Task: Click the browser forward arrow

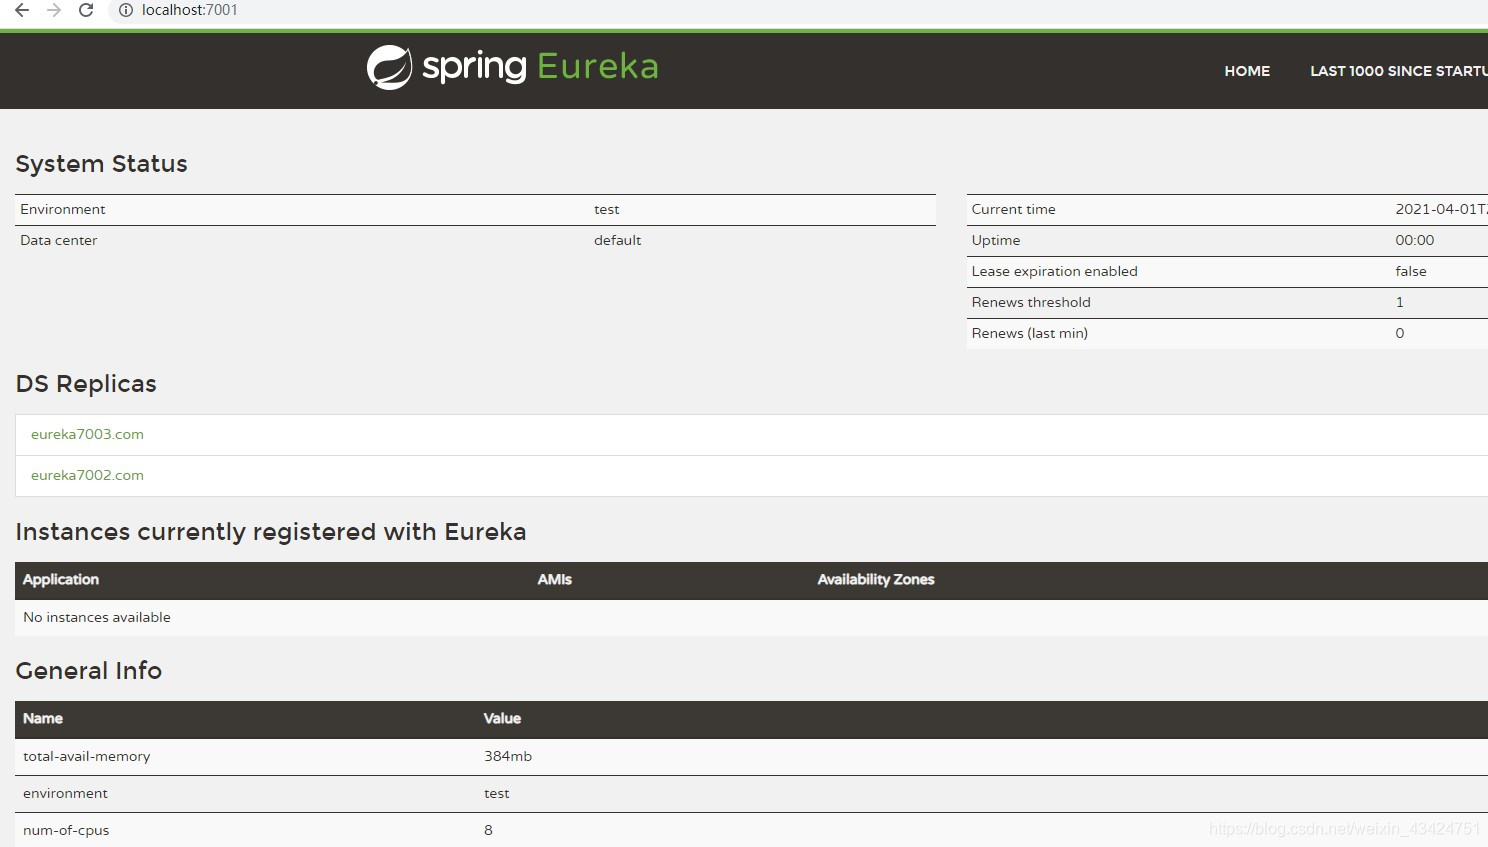Action: click(x=54, y=10)
